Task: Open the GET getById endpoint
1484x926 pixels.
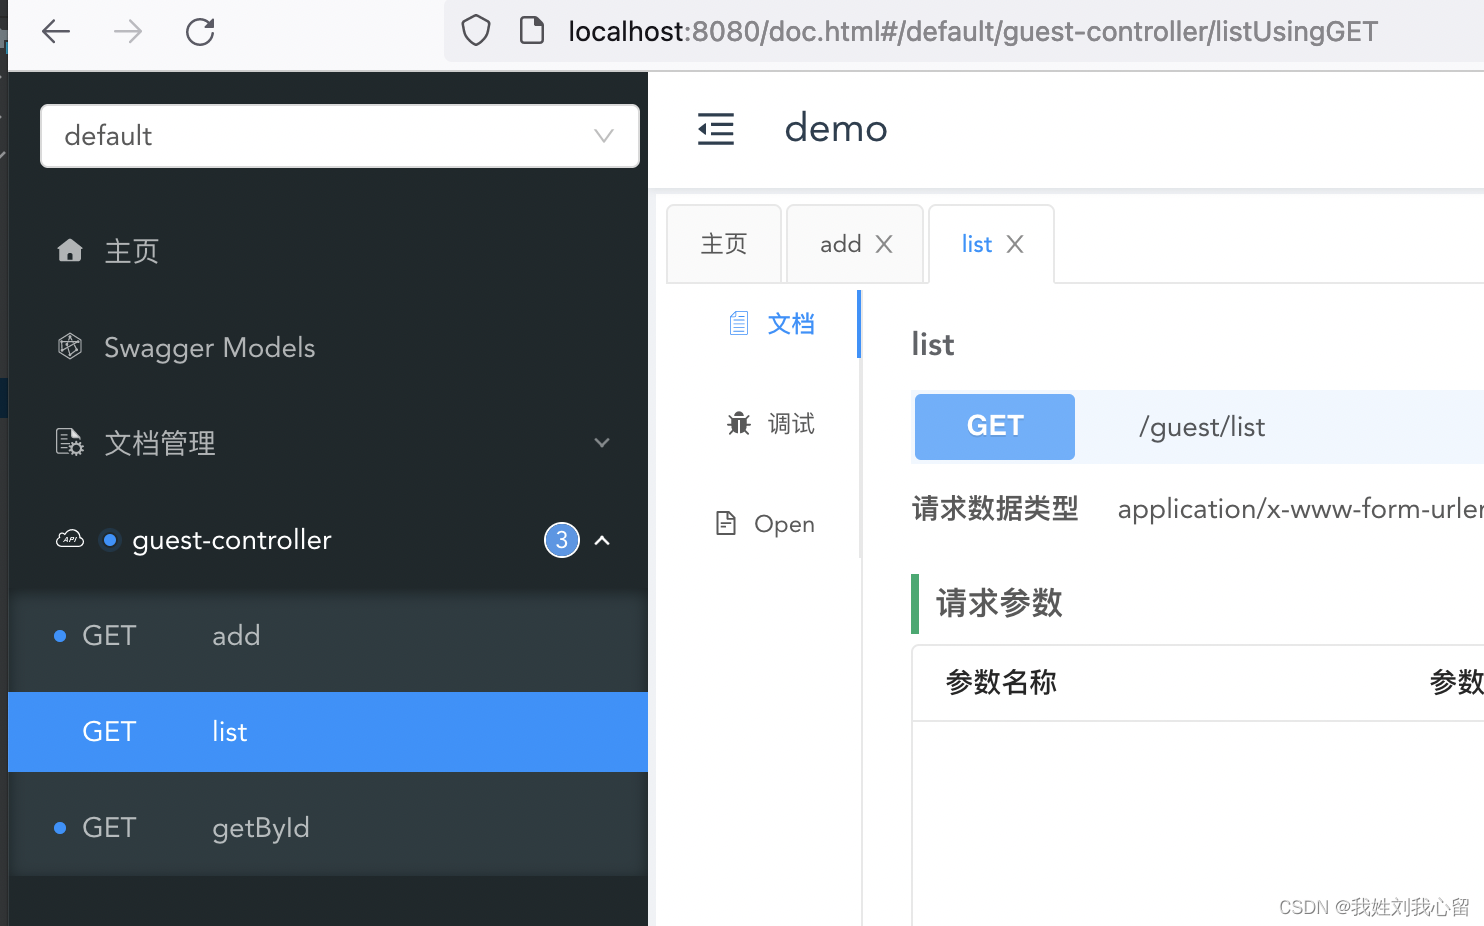Action: pyautogui.click(x=328, y=828)
